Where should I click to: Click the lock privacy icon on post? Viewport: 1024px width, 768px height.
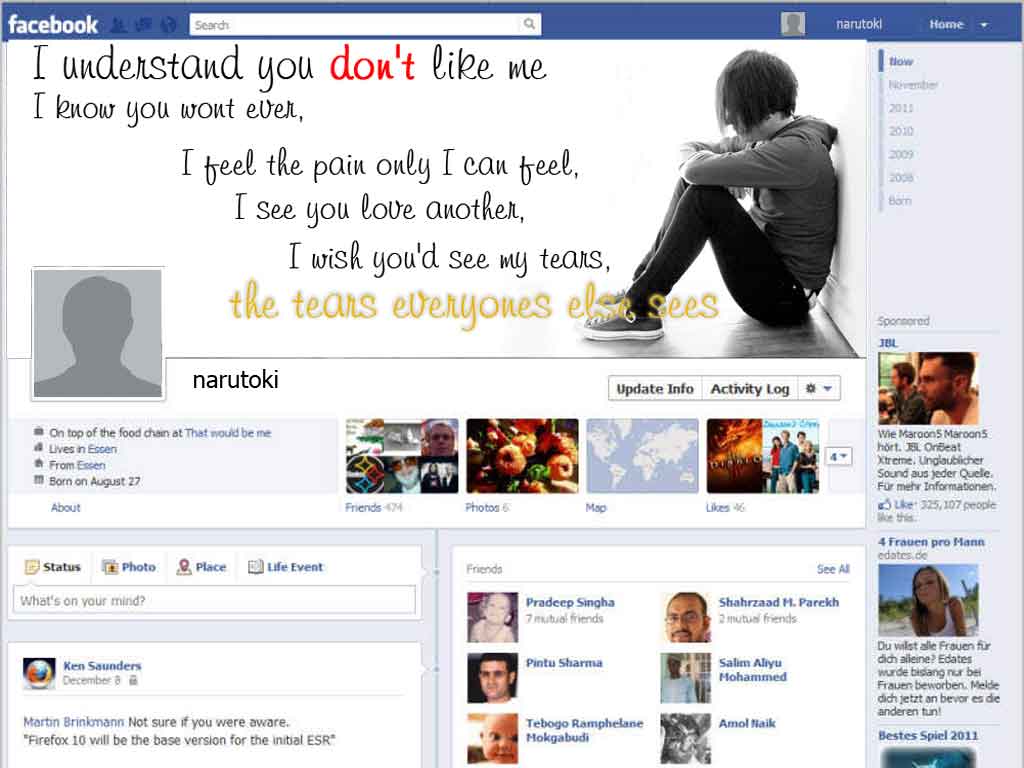point(133,680)
